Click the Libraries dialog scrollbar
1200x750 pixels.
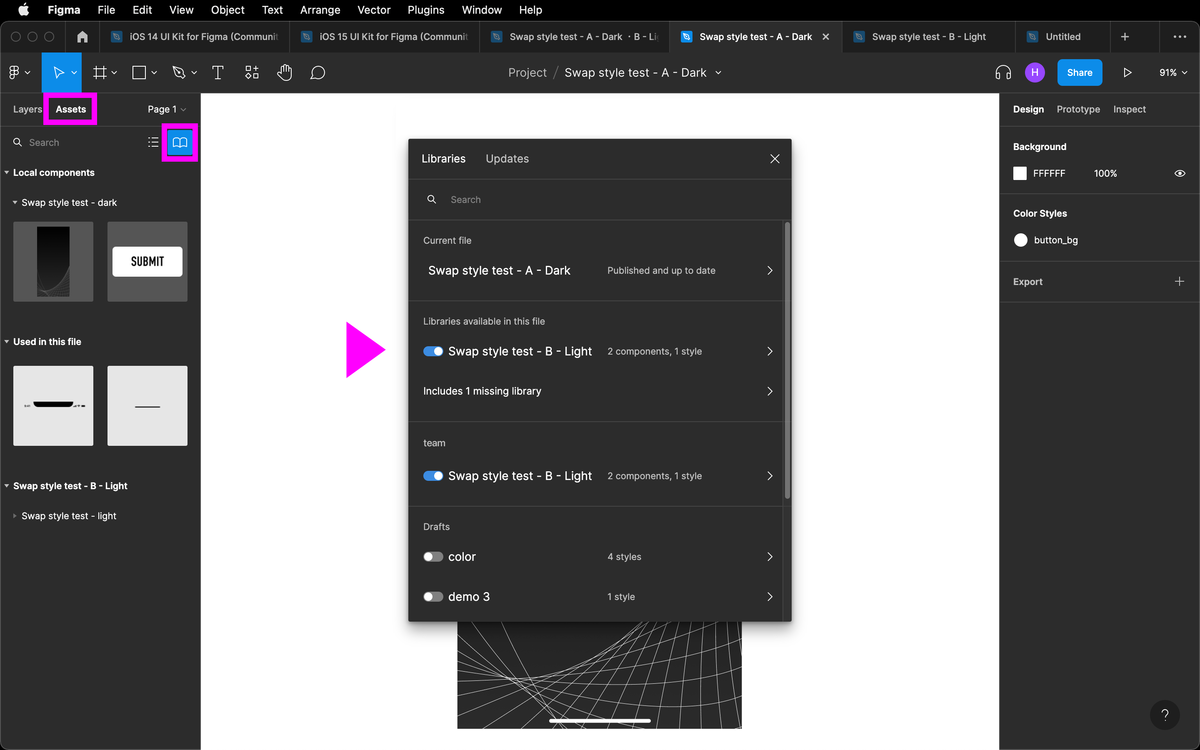[x=787, y=360]
